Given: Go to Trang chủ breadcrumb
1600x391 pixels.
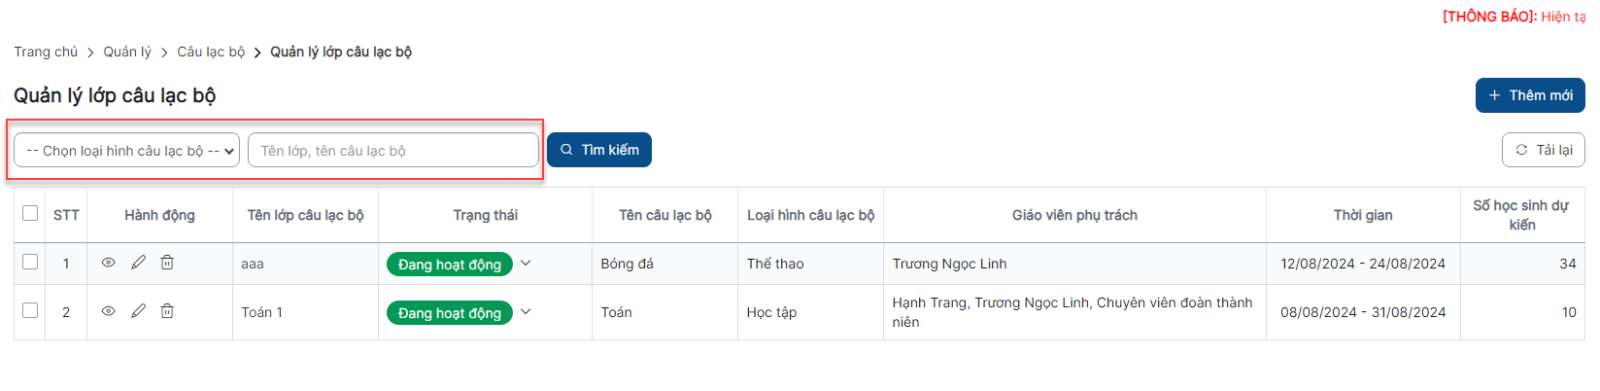Looking at the screenshot, I should click(46, 52).
